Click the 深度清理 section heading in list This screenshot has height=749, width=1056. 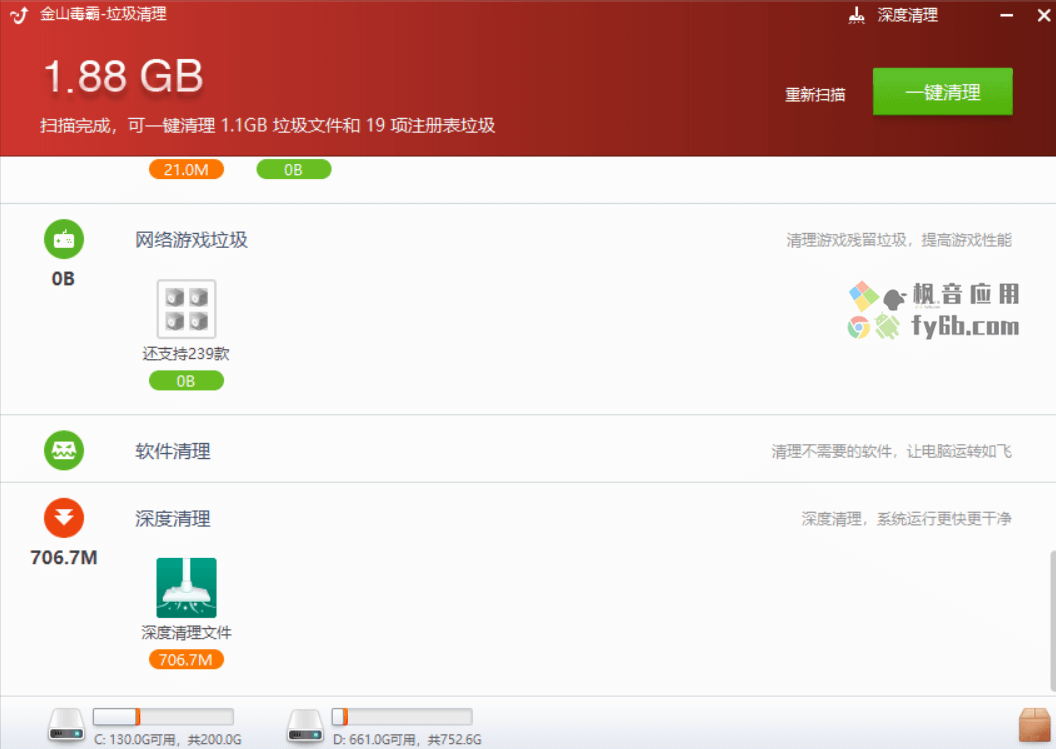point(172,519)
